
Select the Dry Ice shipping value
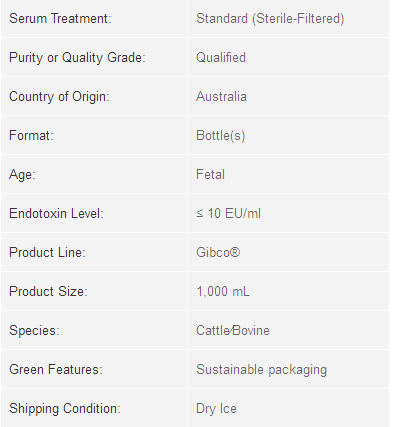click(216, 409)
